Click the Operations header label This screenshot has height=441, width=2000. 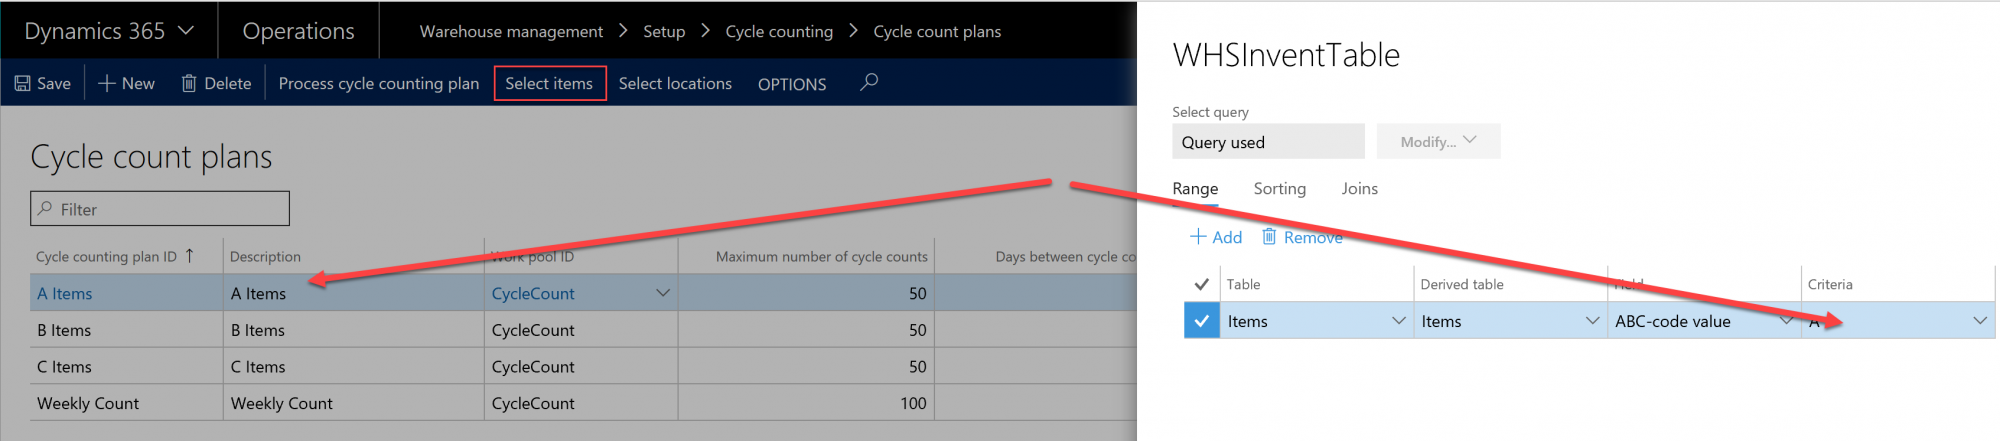coord(298,31)
